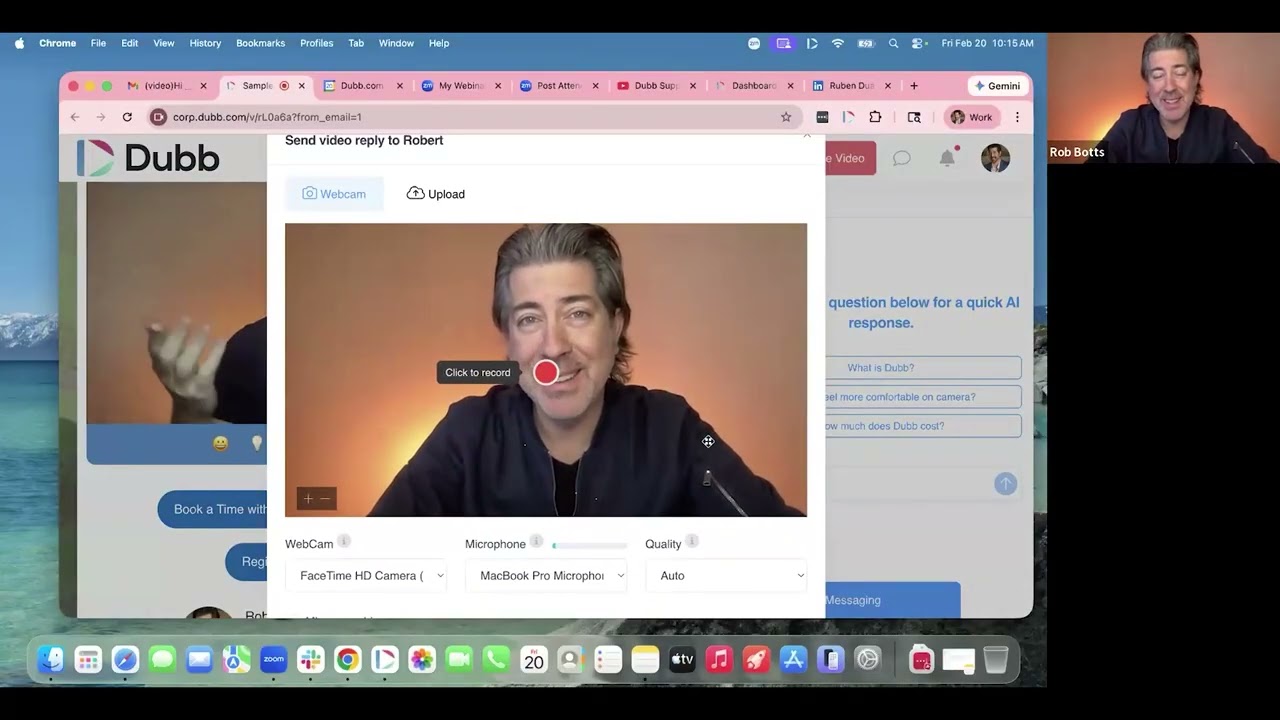Open Spotlight search in menu bar

893,43
